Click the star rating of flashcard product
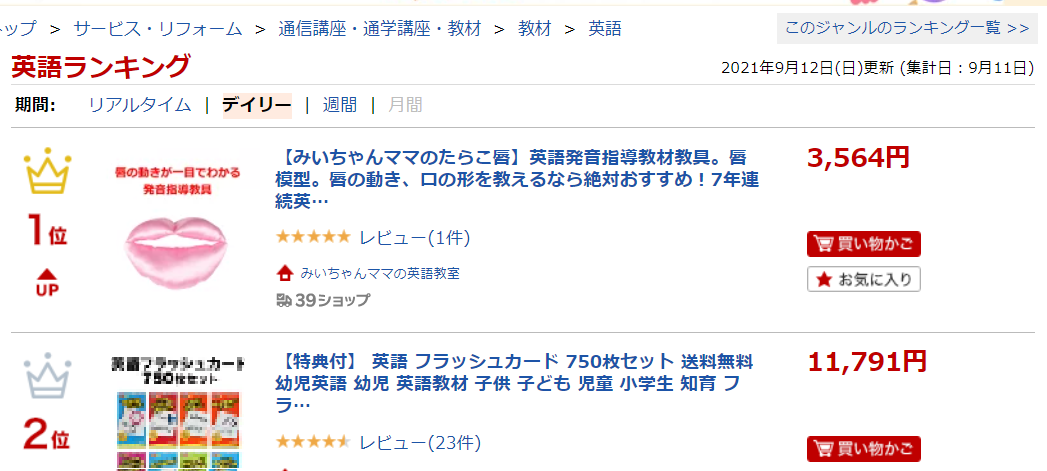 (x=313, y=442)
